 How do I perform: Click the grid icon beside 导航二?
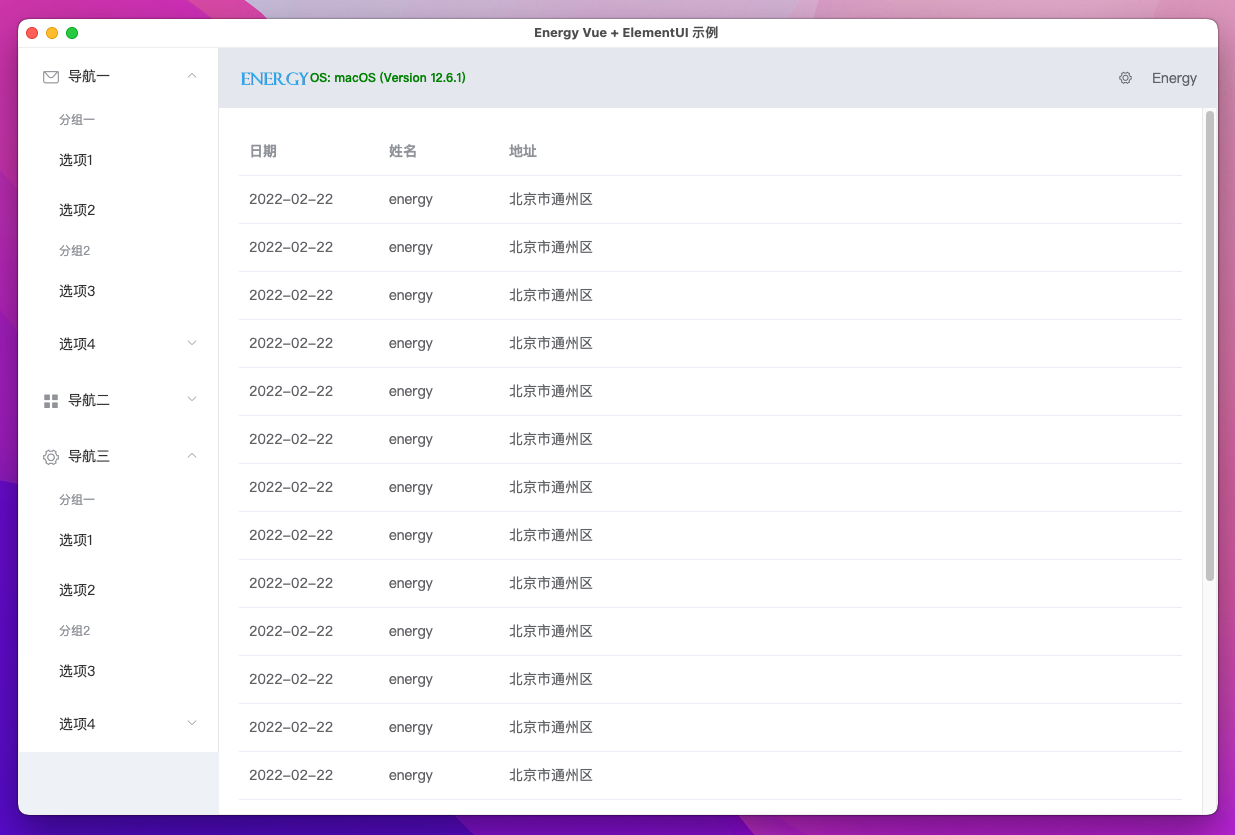click(51, 400)
